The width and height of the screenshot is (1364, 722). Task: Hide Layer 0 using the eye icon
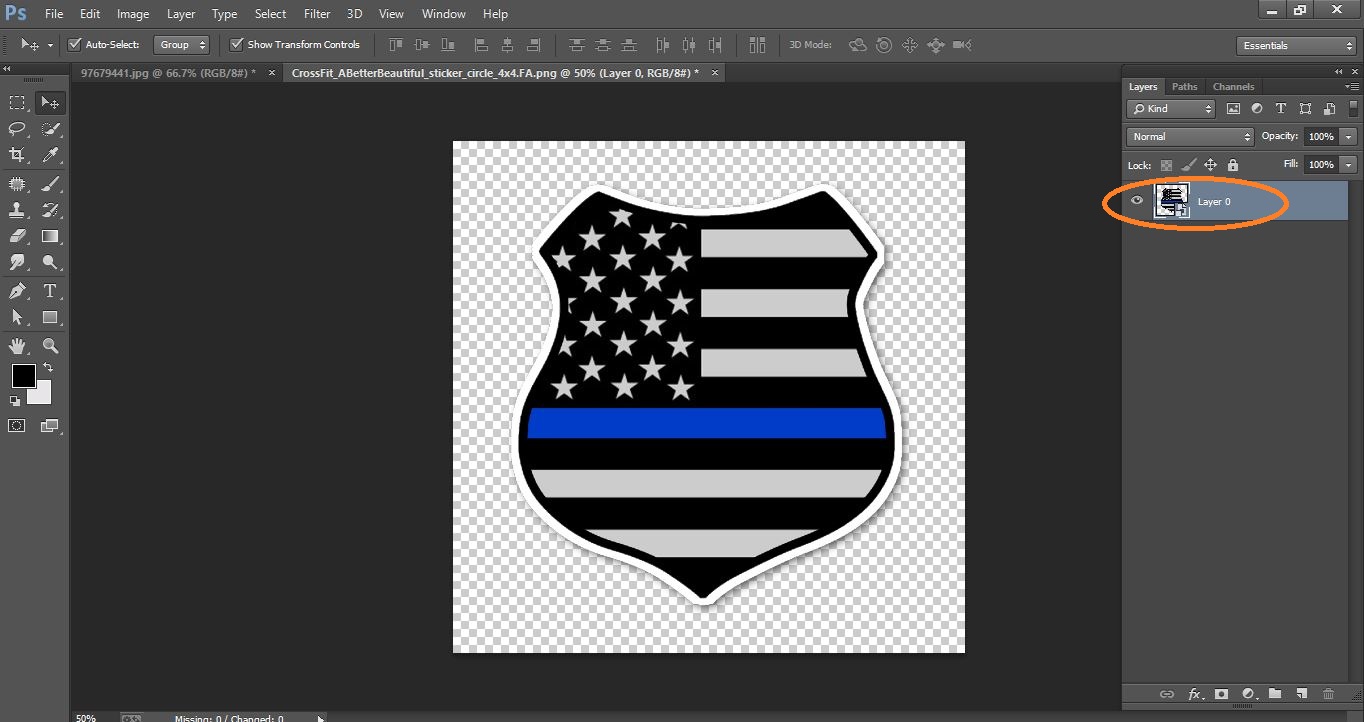1136,201
